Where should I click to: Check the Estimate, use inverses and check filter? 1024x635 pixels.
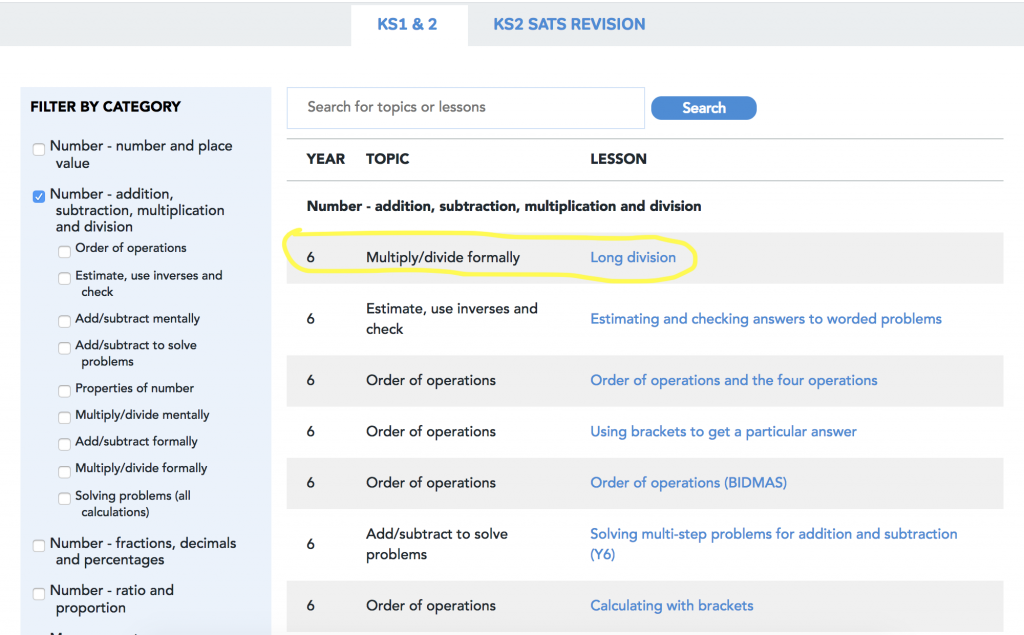64,277
